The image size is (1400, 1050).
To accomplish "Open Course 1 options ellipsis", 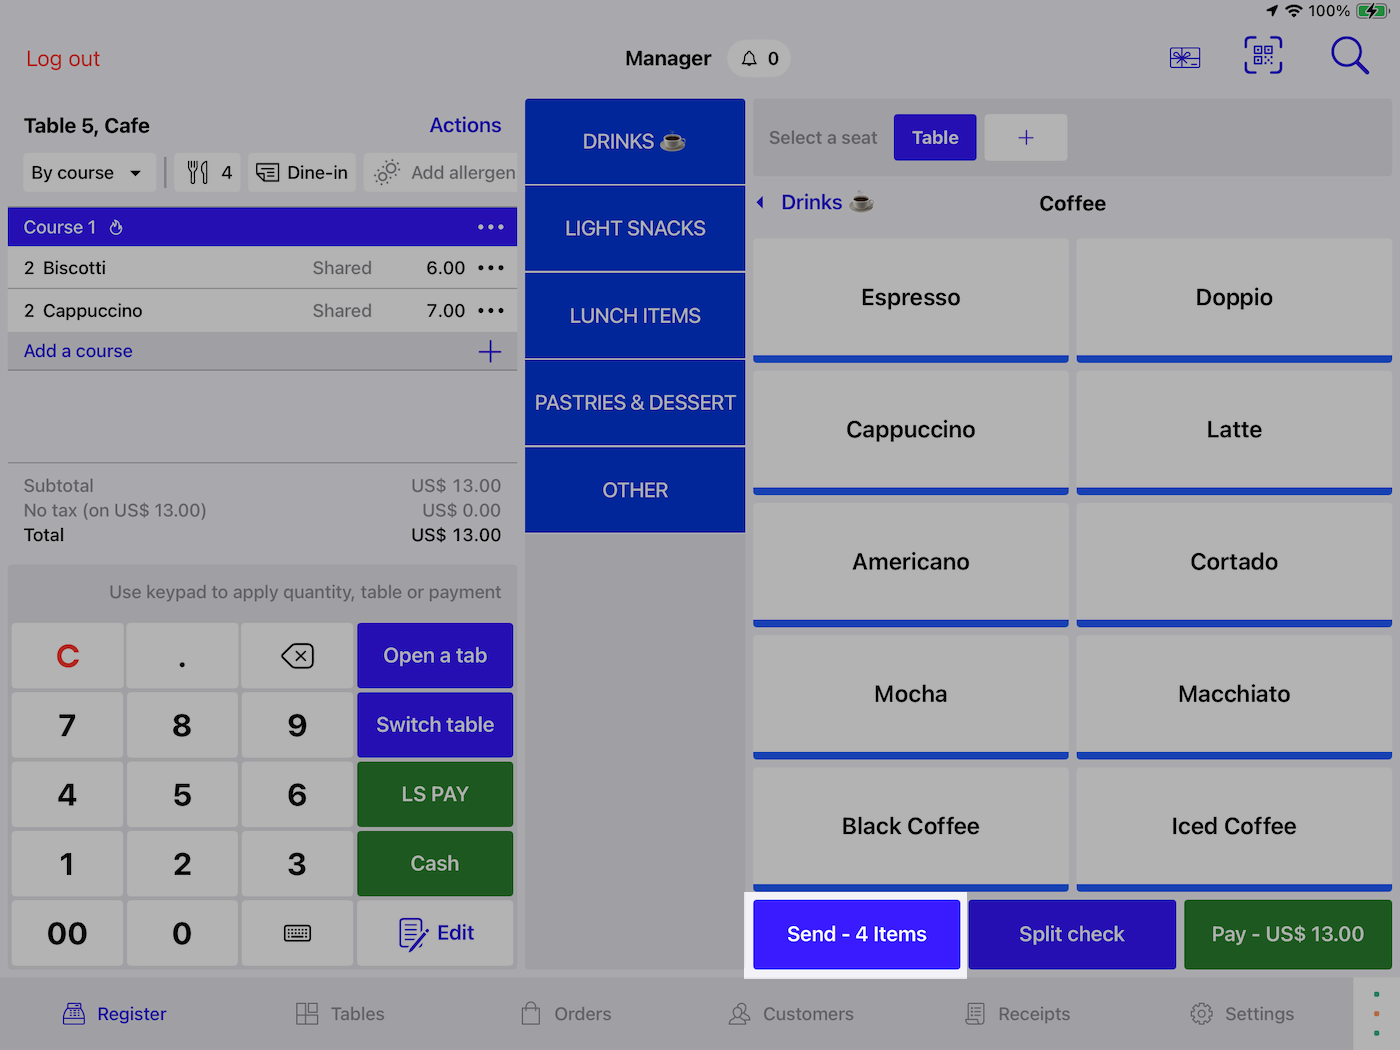I will tap(490, 228).
